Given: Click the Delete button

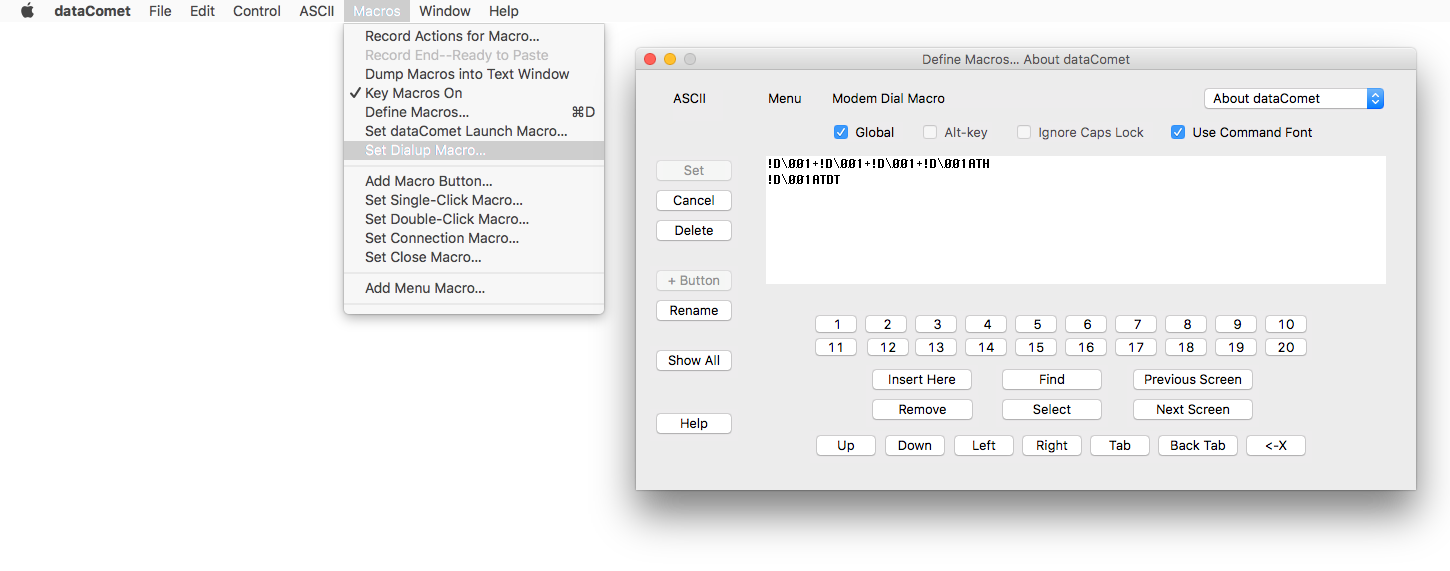Looking at the screenshot, I should tap(694, 230).
